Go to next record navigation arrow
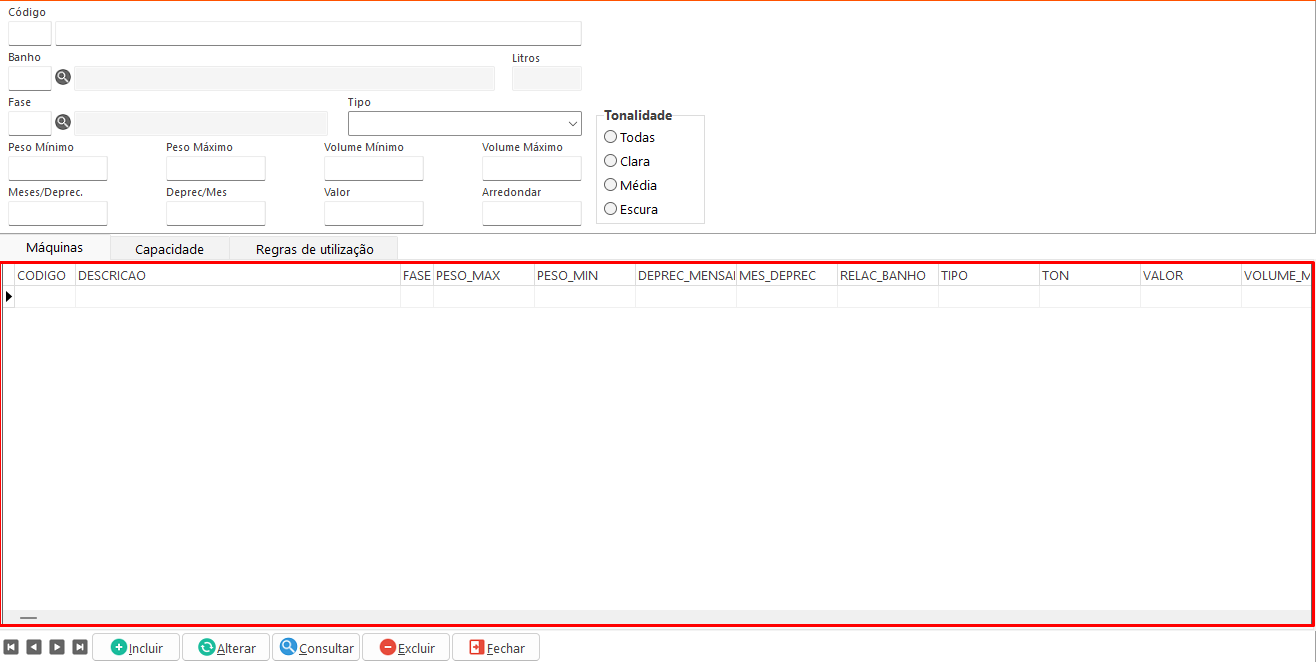1316x662 pixels. [57, 648]
